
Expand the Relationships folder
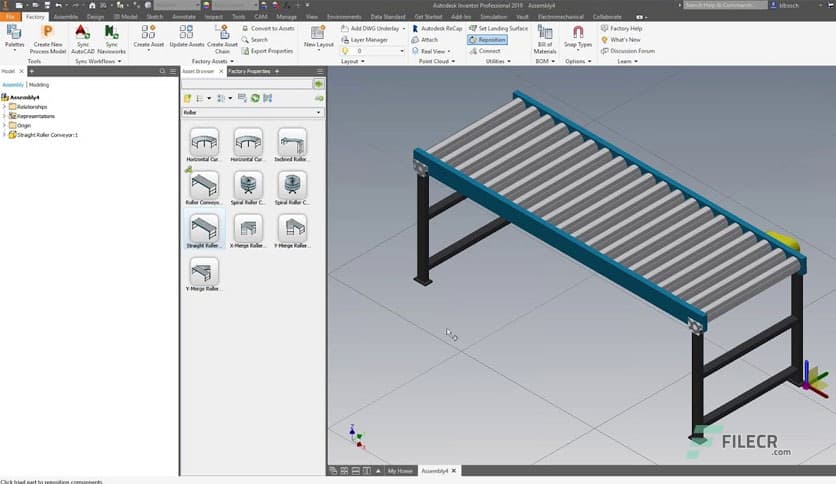click(x=4, y=107)
